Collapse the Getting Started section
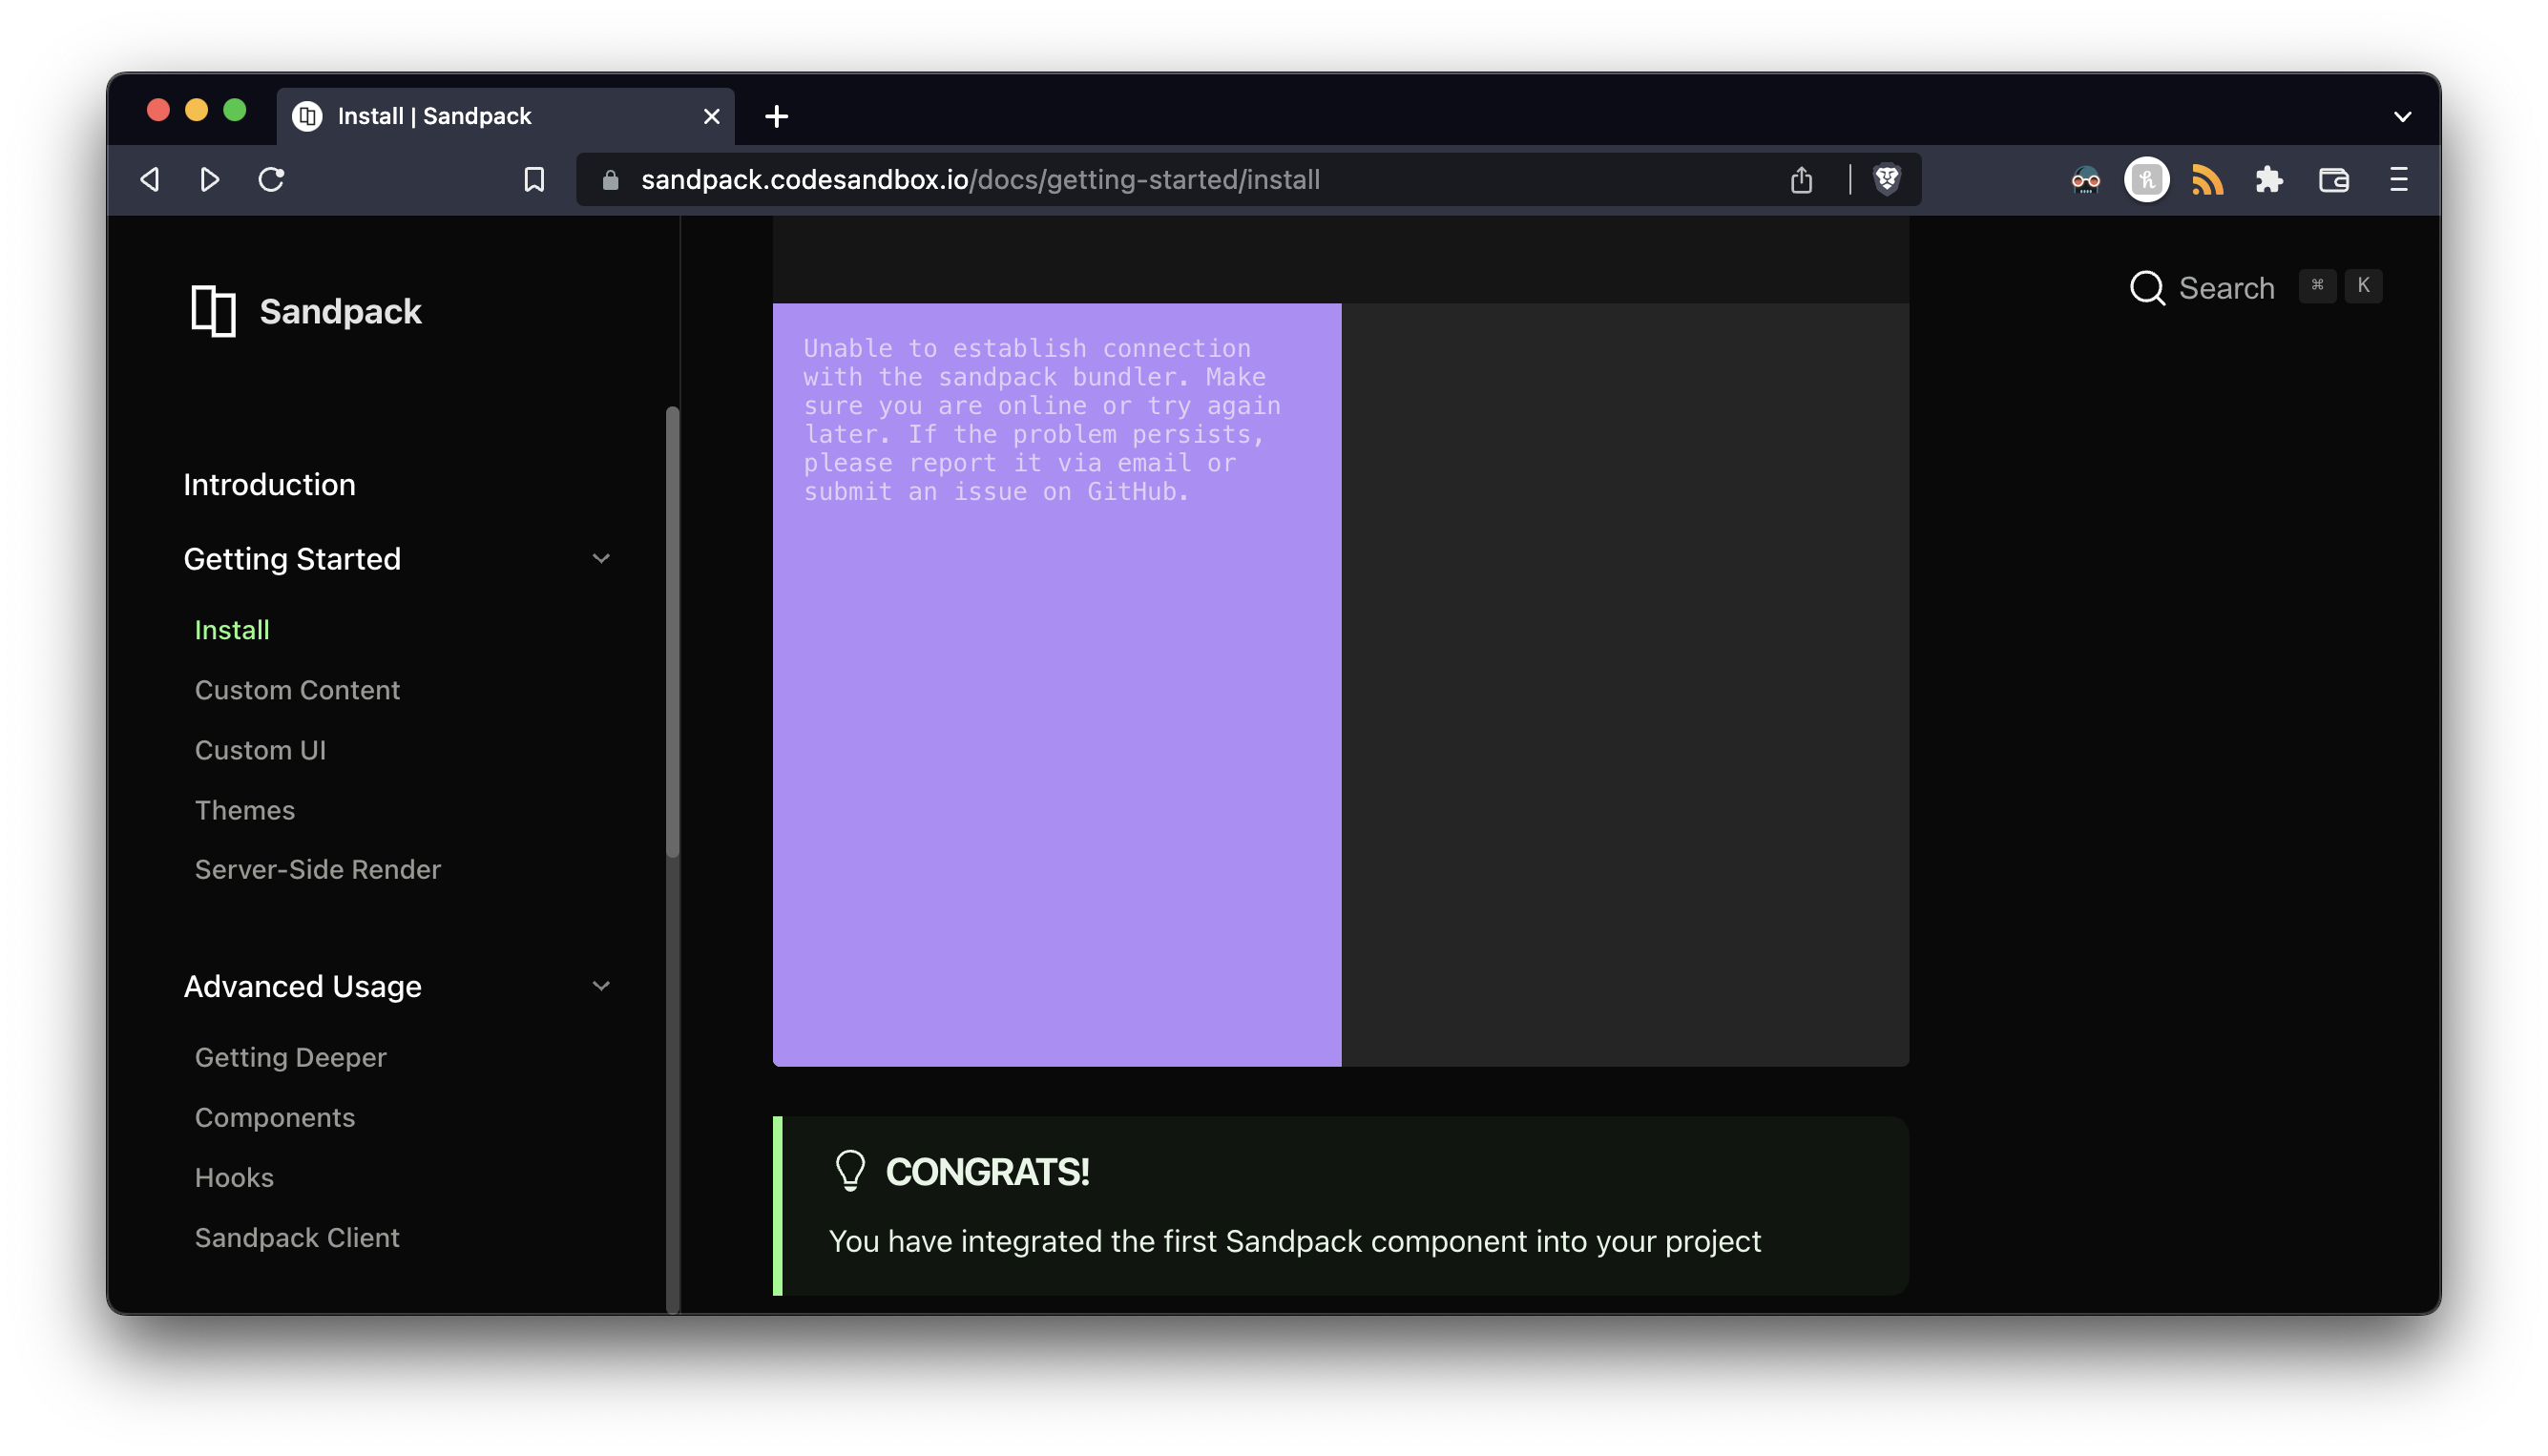Image resolution: width=2548 pixels, height=1456 pixels. pos(601,558)
